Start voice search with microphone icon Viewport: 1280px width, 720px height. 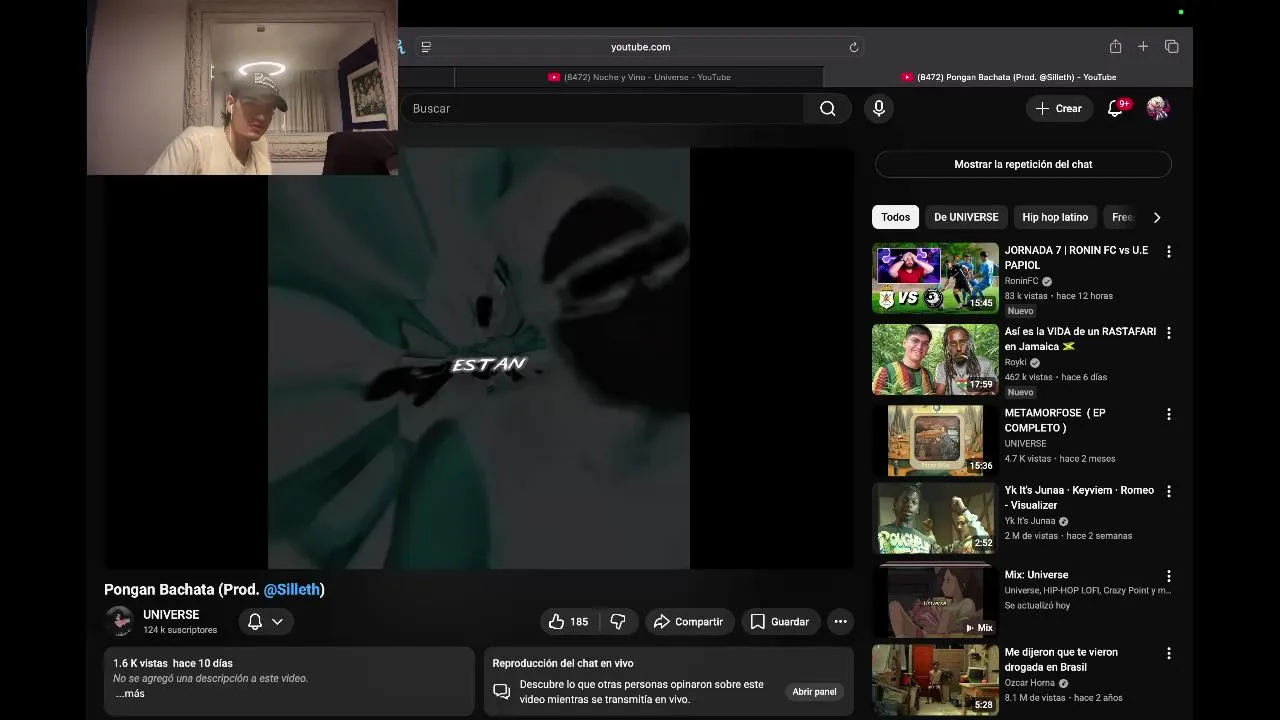[879, 108]
